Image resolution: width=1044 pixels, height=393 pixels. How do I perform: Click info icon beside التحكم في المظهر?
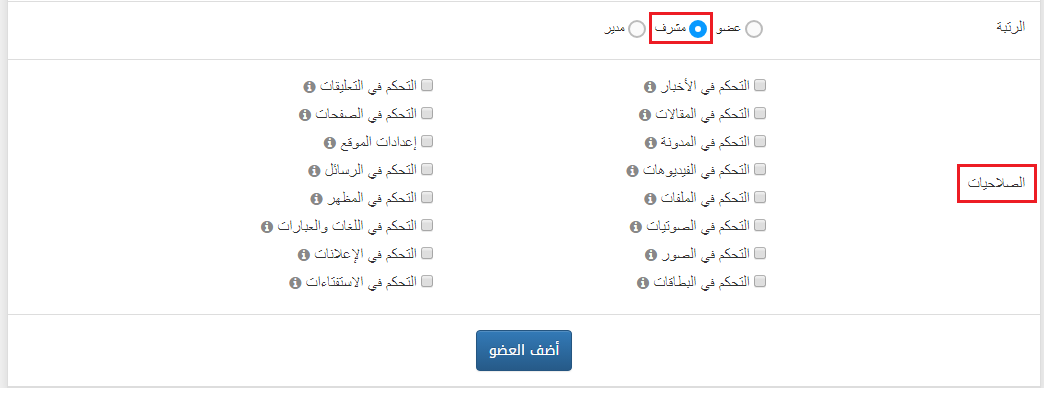(316, 198)
